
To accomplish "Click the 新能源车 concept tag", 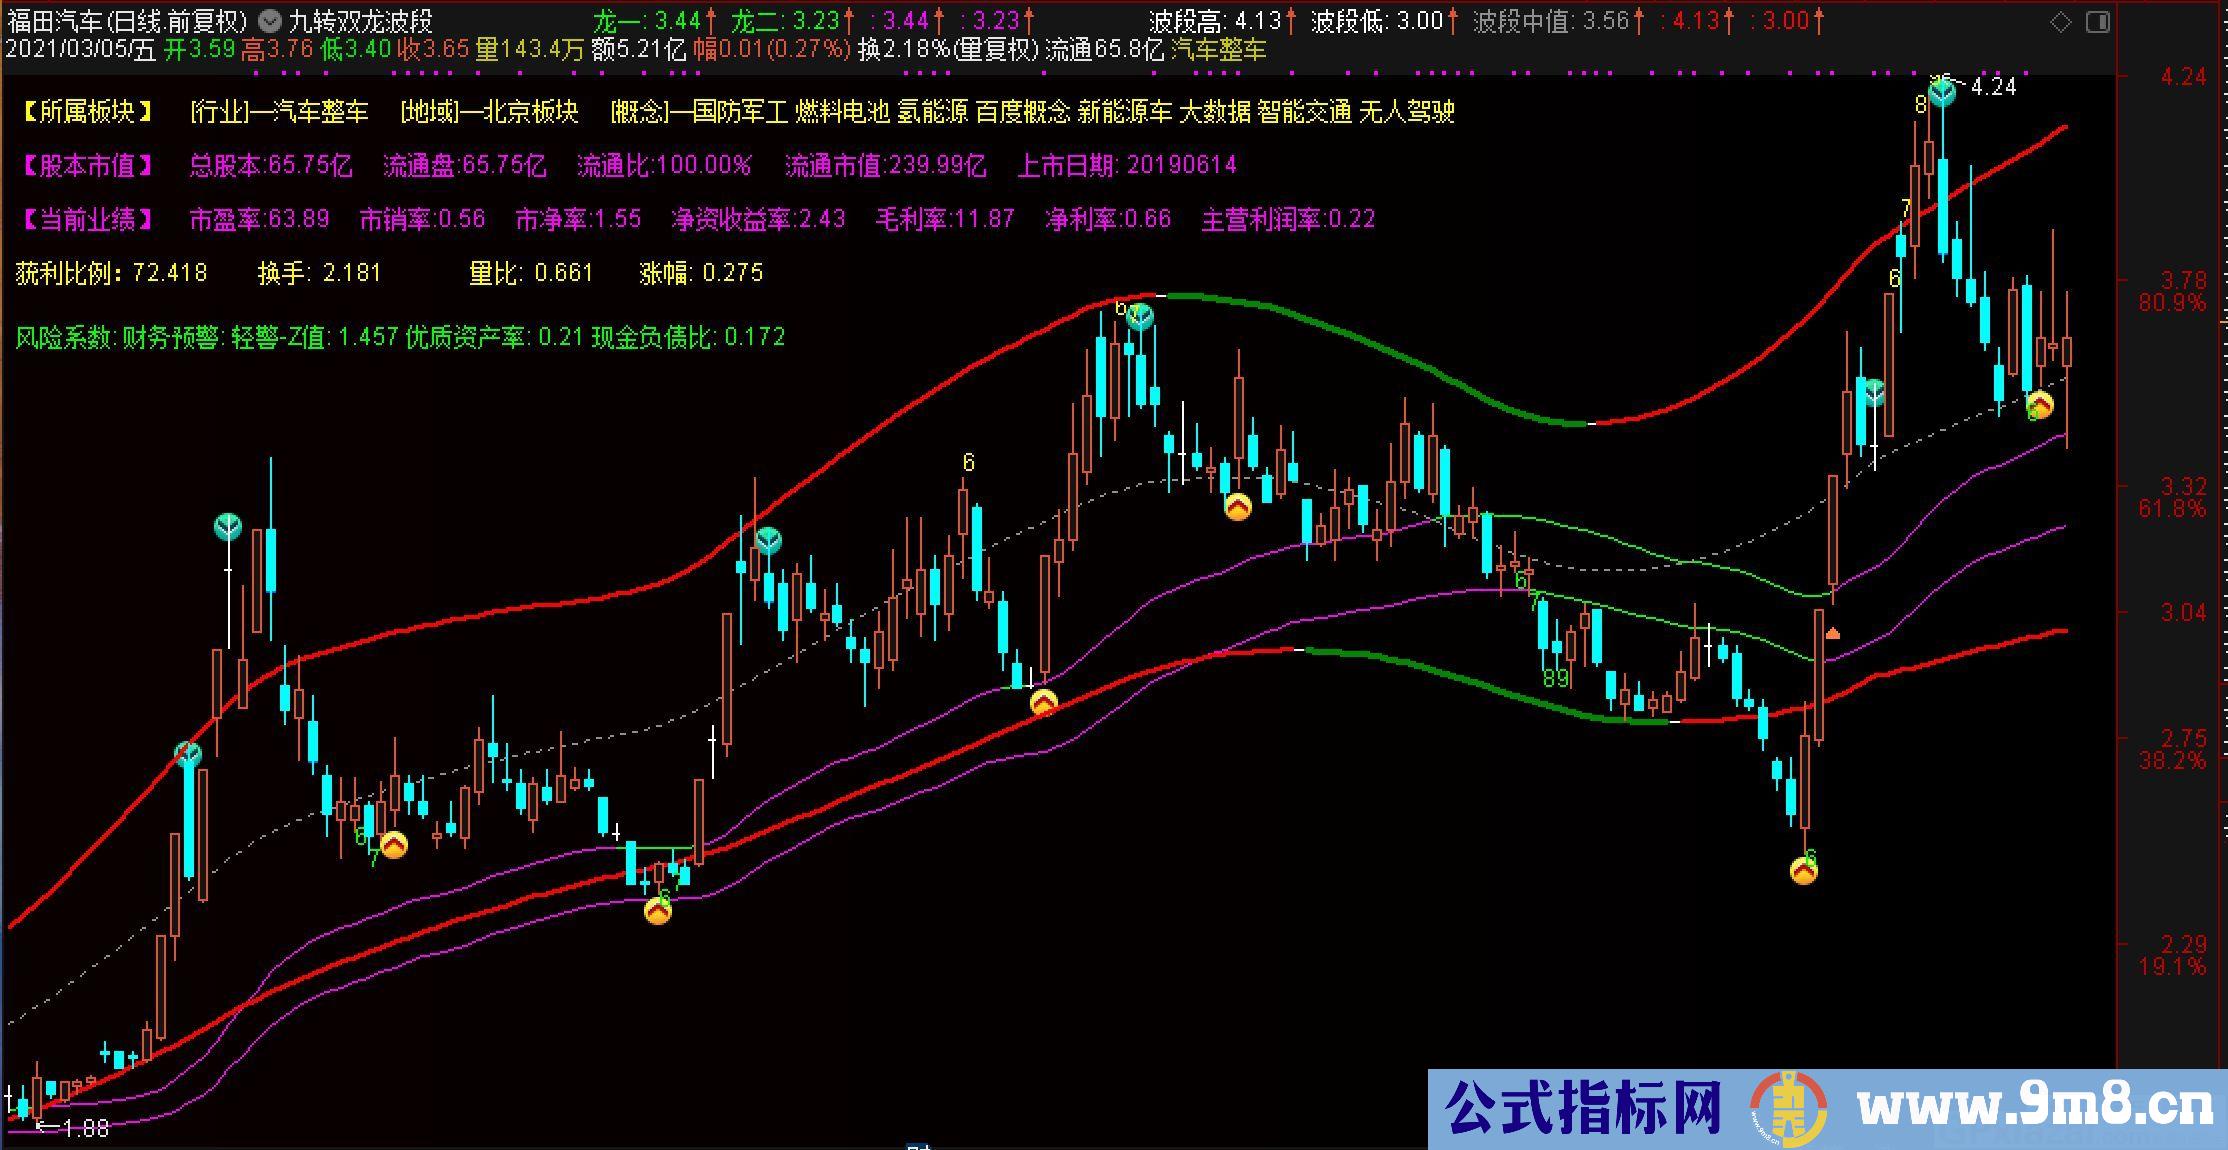I will point(1124,111).
